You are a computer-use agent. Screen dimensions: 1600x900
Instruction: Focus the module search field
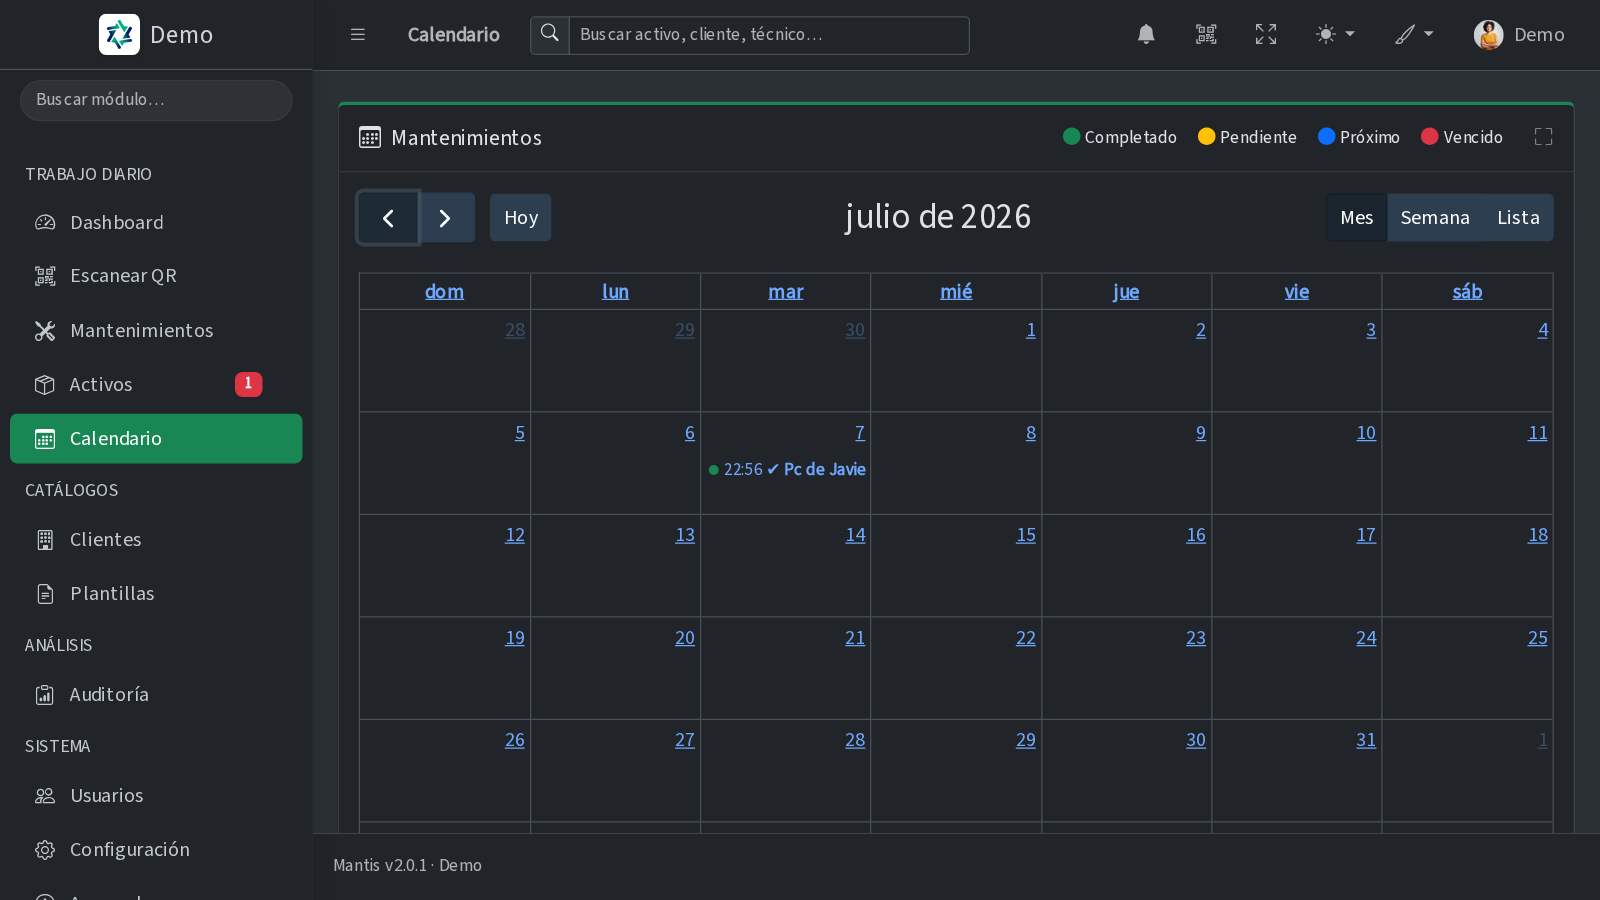[x=156, y=100]
